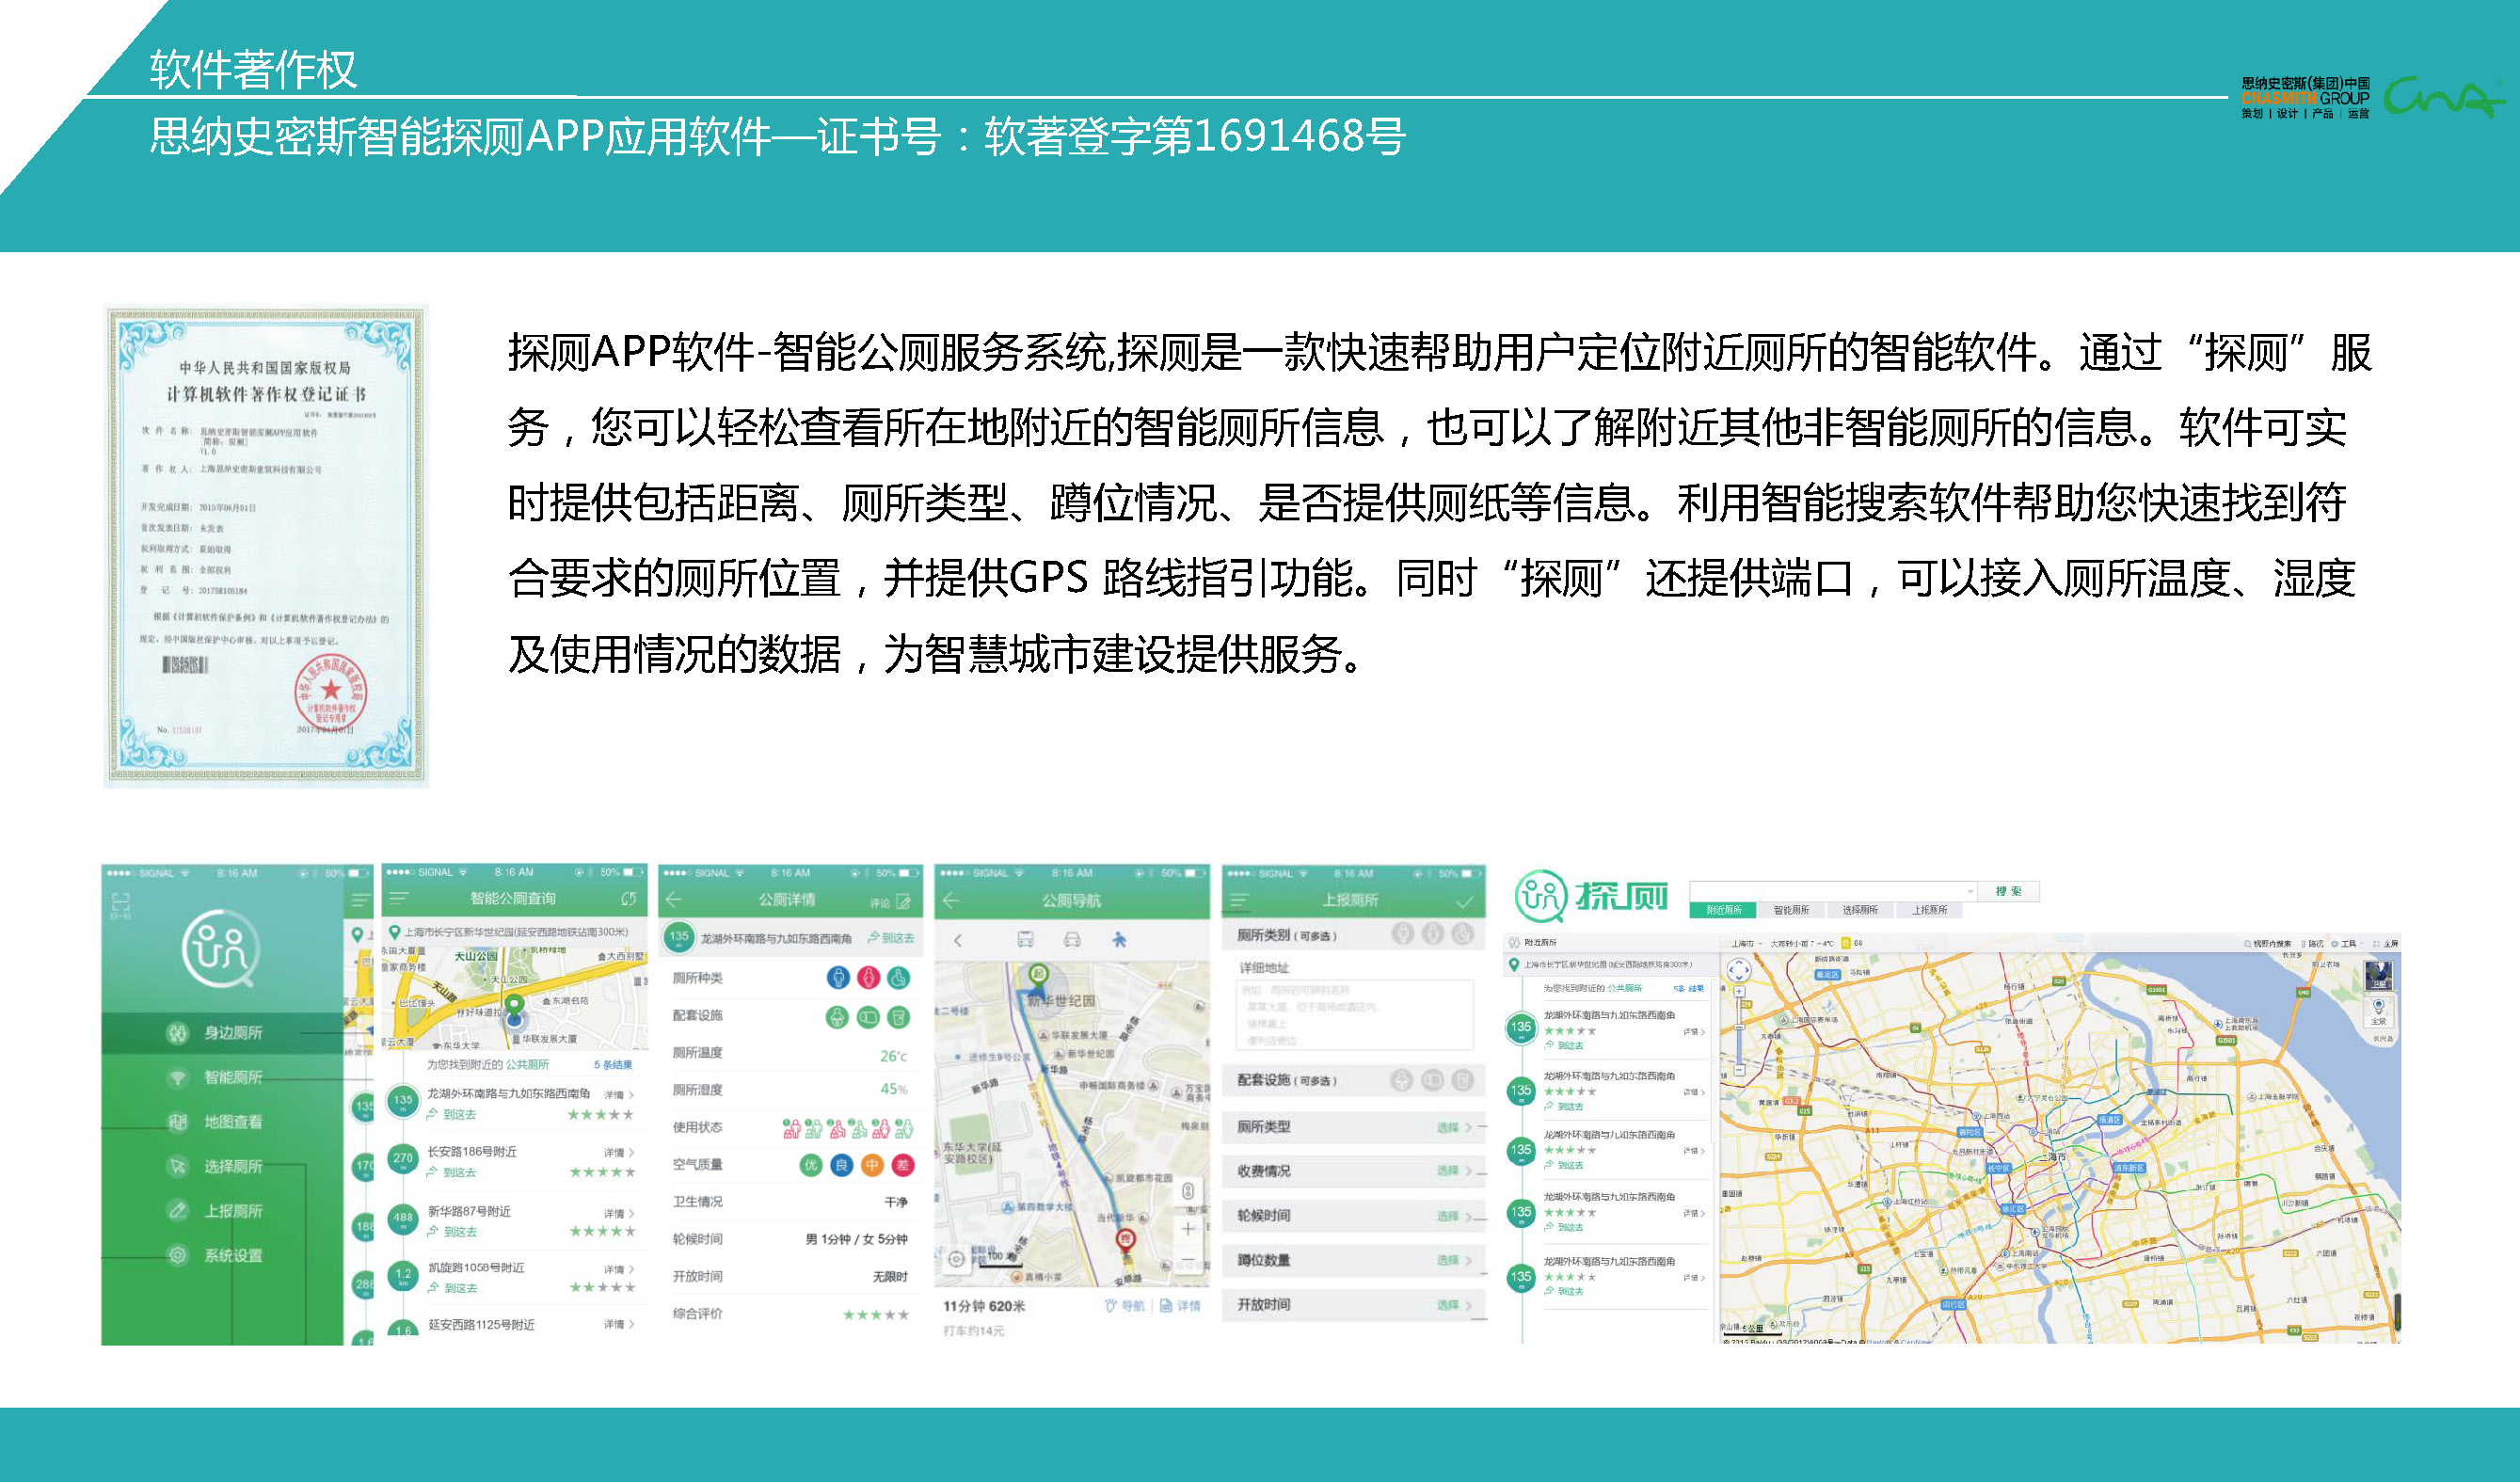Screen dimensions: 2520x1482
Task: Switch to 选择厕所 tab on web page
Action: pos(1860,910)
